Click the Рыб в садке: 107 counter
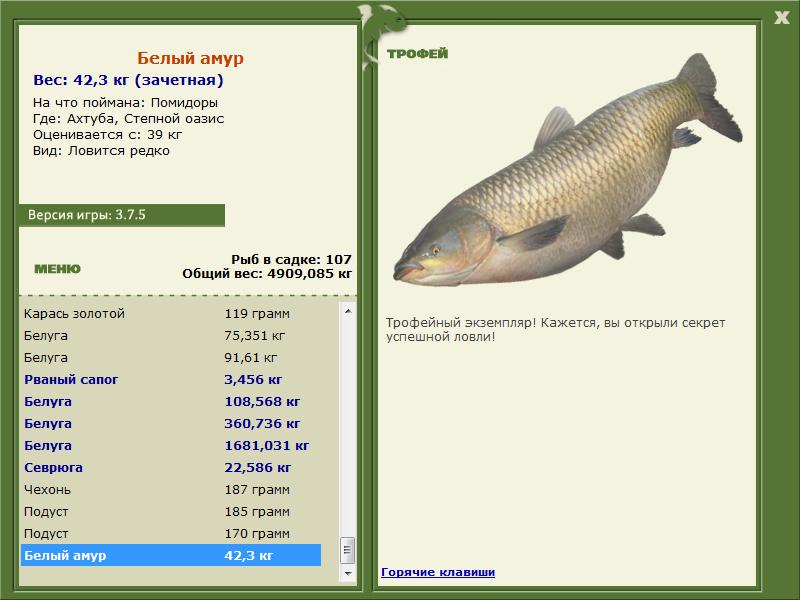The height and width of the screenshot is (600, 800). click(x=291, y=260)
